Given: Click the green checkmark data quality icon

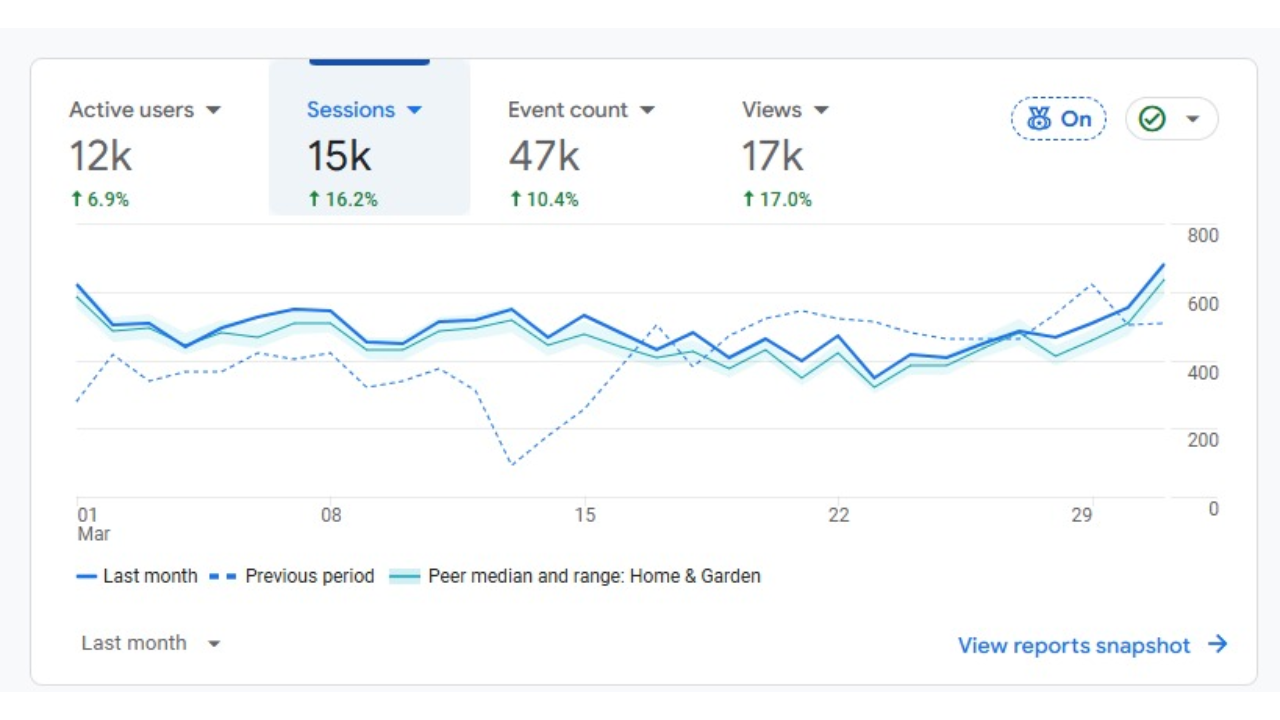Looking at the screenshot, I should point(1153,119).
